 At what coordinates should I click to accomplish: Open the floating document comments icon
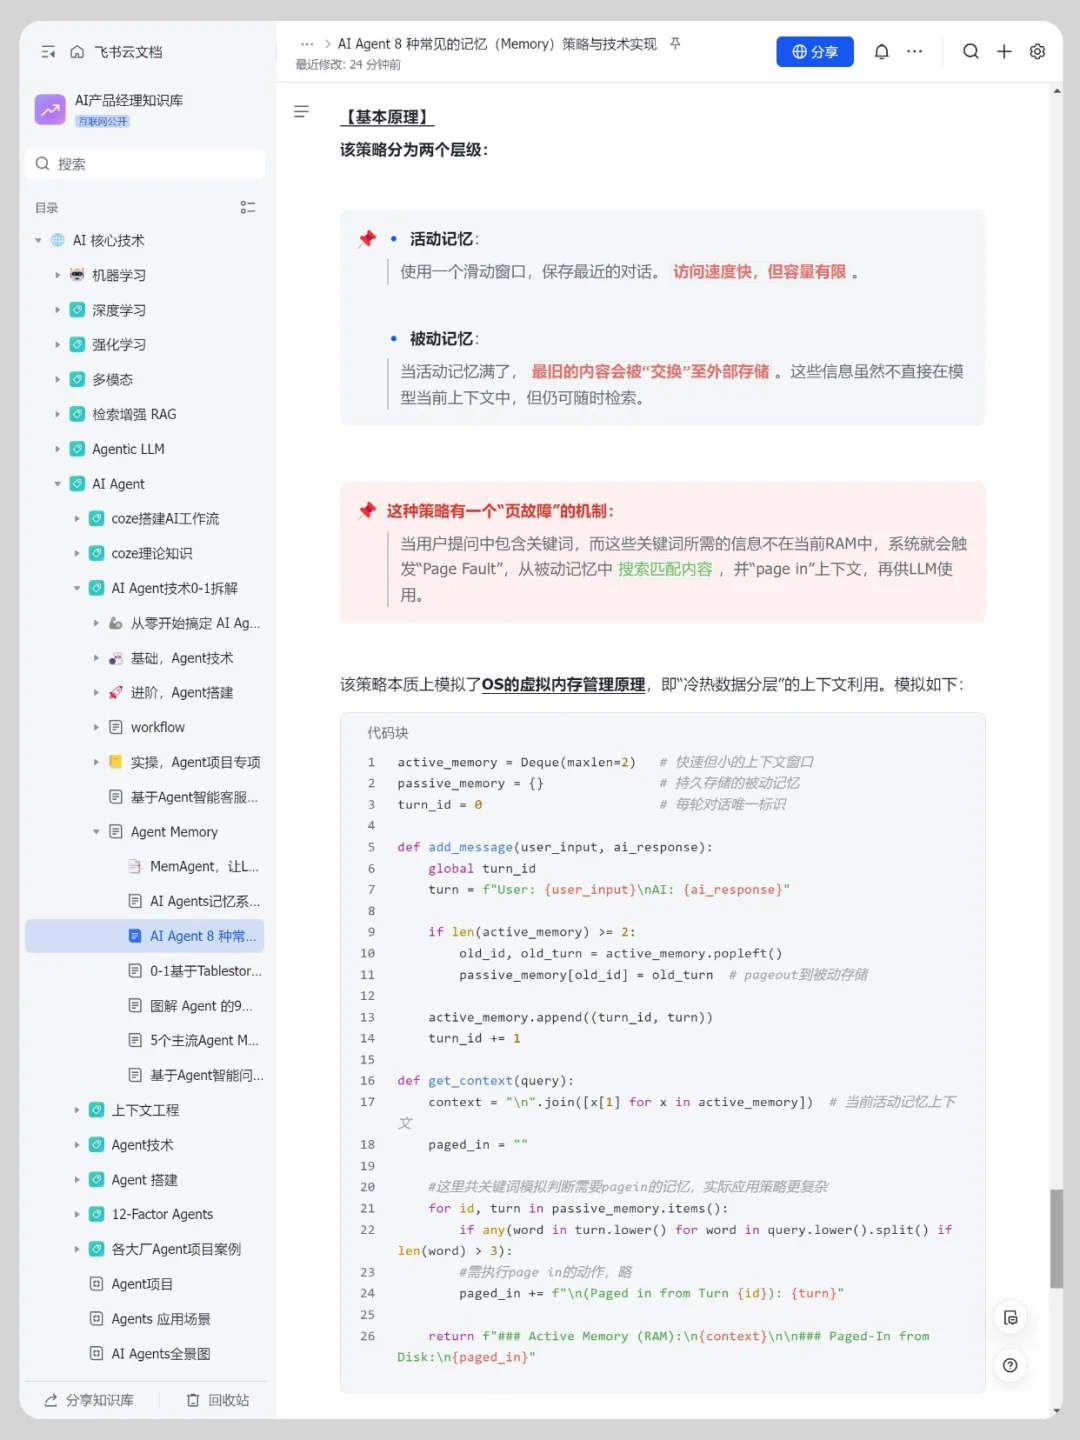pyautogui.click(x=1011, y=1318)
